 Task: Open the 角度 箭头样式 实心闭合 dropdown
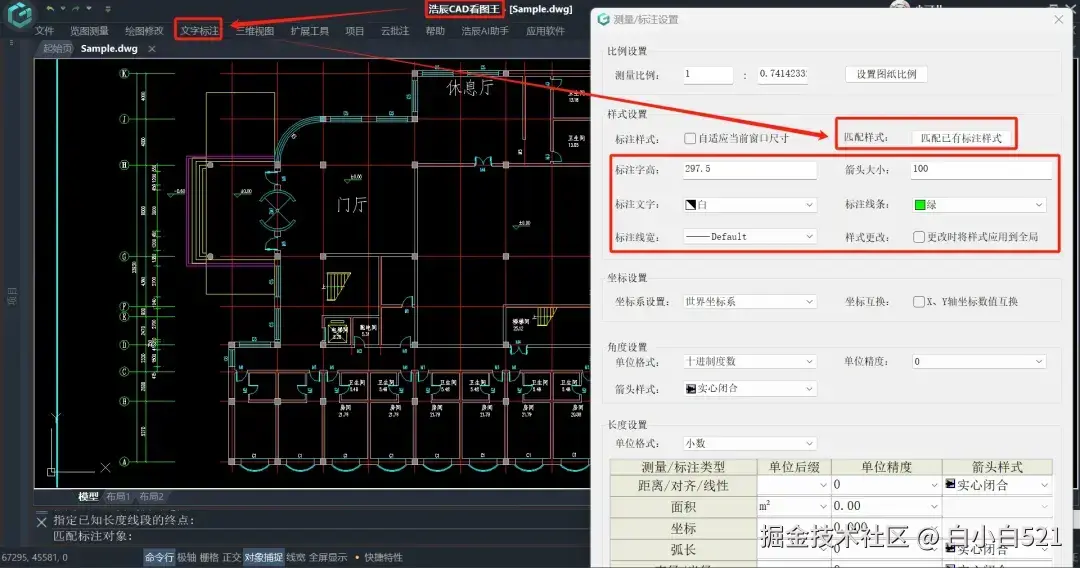click(750, 388)
